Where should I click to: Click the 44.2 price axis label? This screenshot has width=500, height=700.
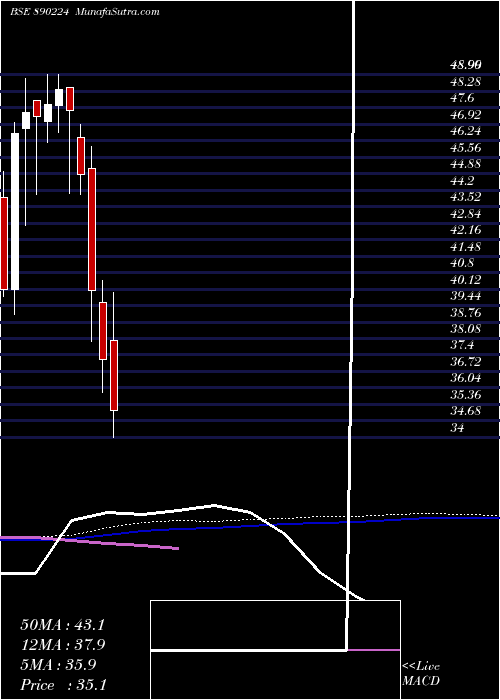pos(462,180)
